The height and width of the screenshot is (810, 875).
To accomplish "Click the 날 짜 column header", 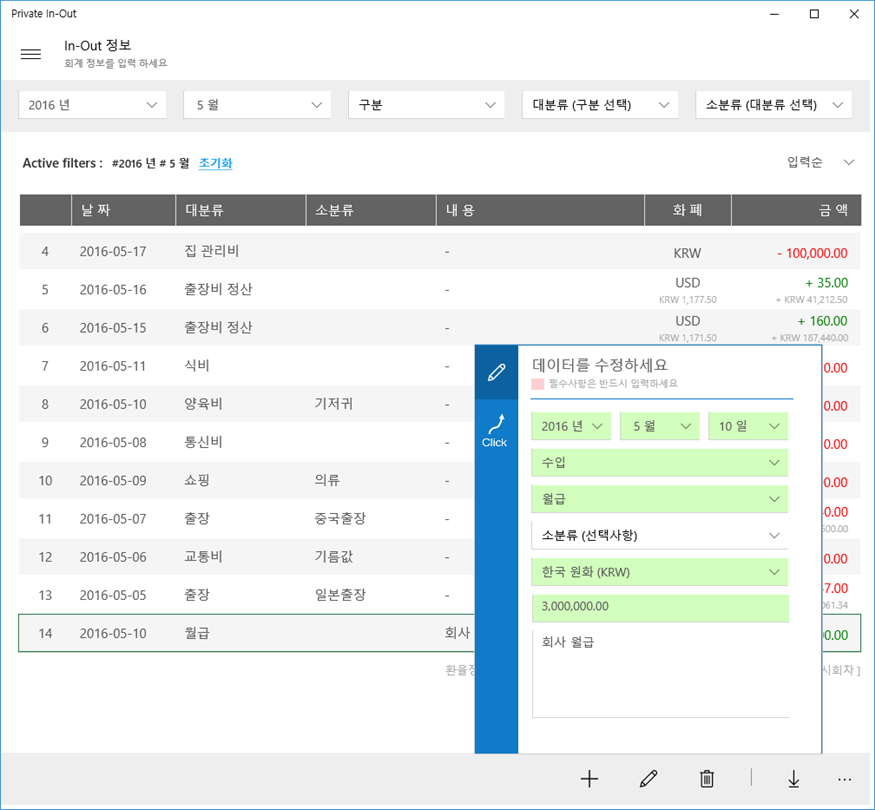I will coord(123,210).
